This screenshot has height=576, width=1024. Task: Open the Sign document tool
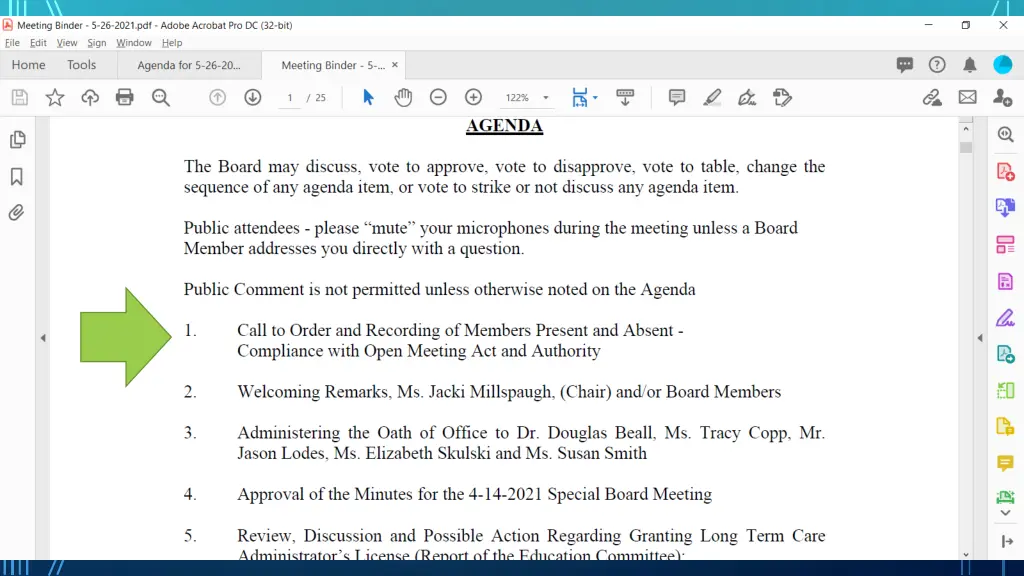(x=747, y=97)
